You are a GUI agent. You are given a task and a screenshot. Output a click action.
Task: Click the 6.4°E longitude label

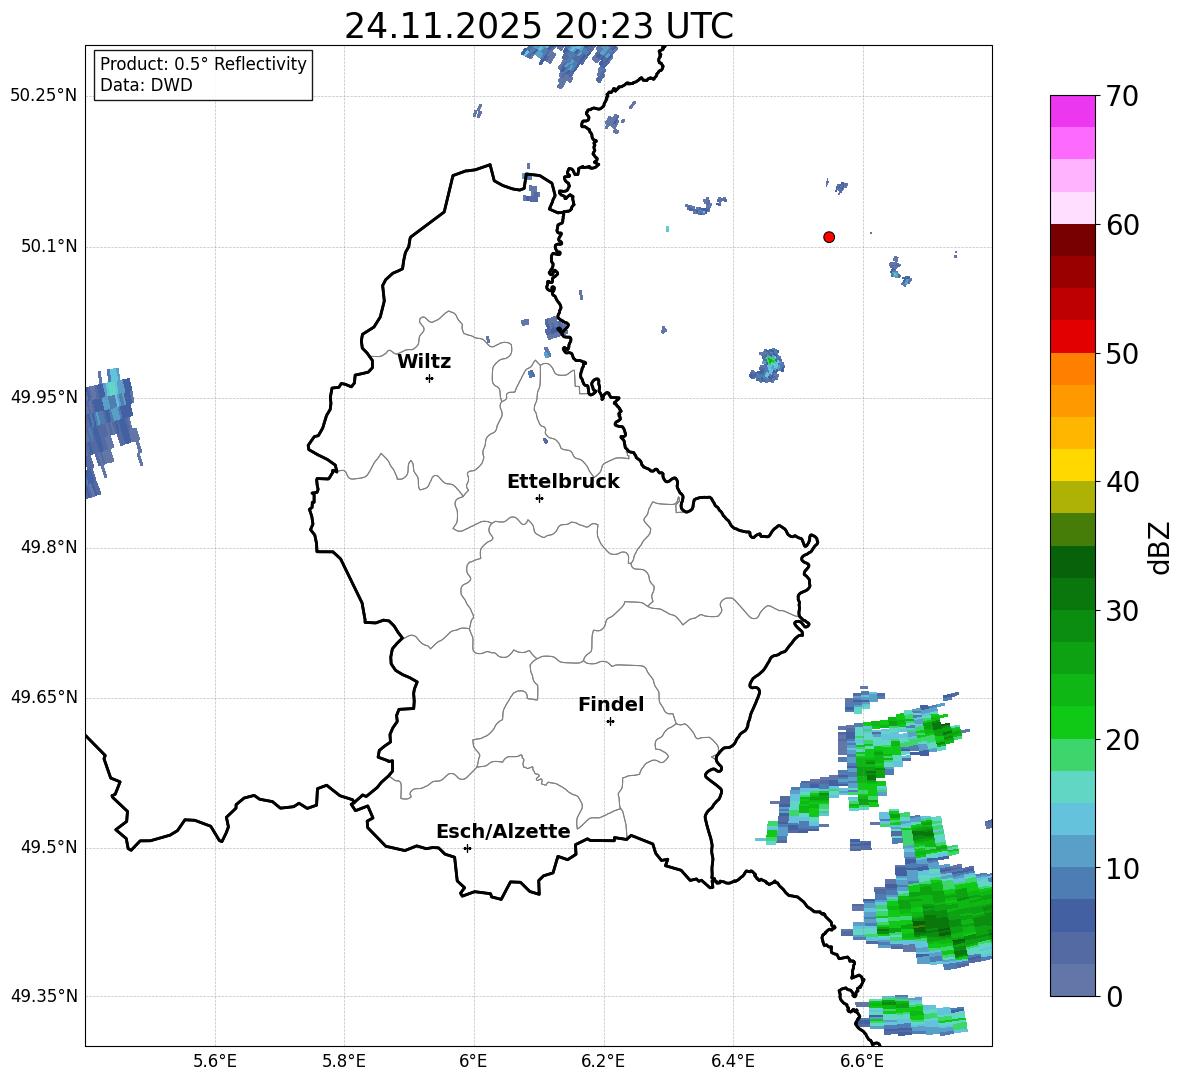click(732, 1061)
